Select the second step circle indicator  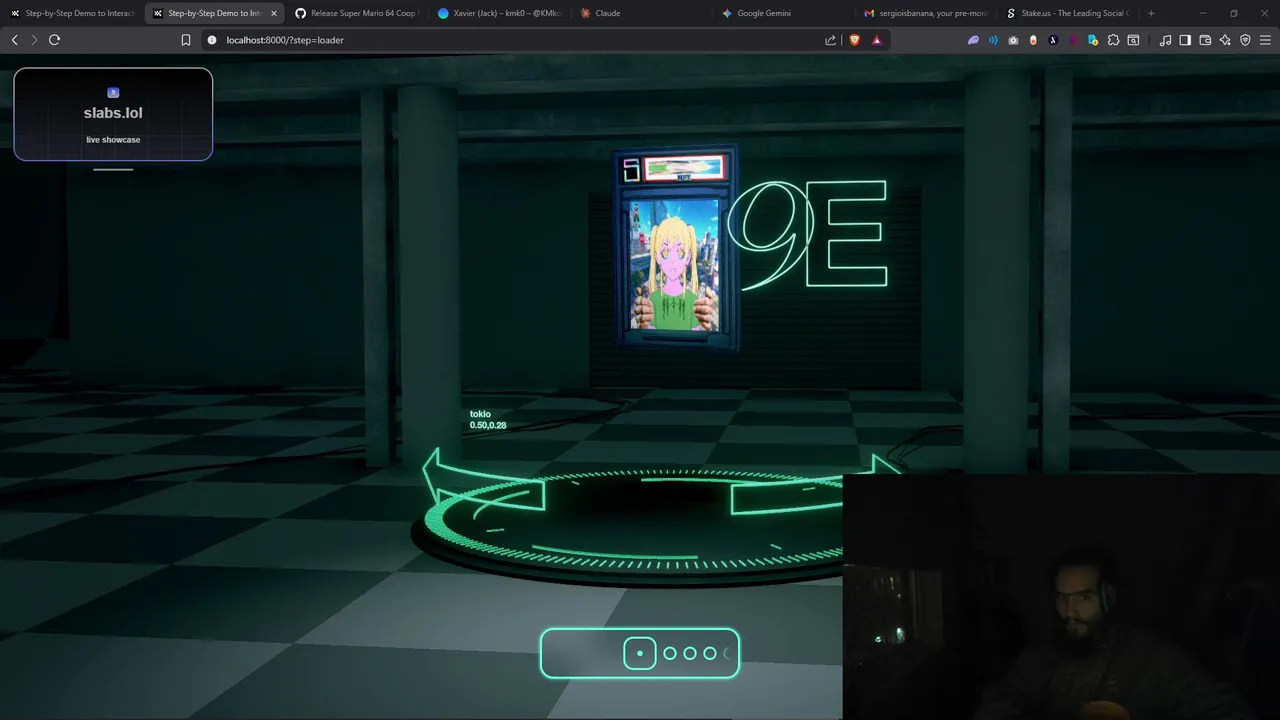tap(670, 653)
